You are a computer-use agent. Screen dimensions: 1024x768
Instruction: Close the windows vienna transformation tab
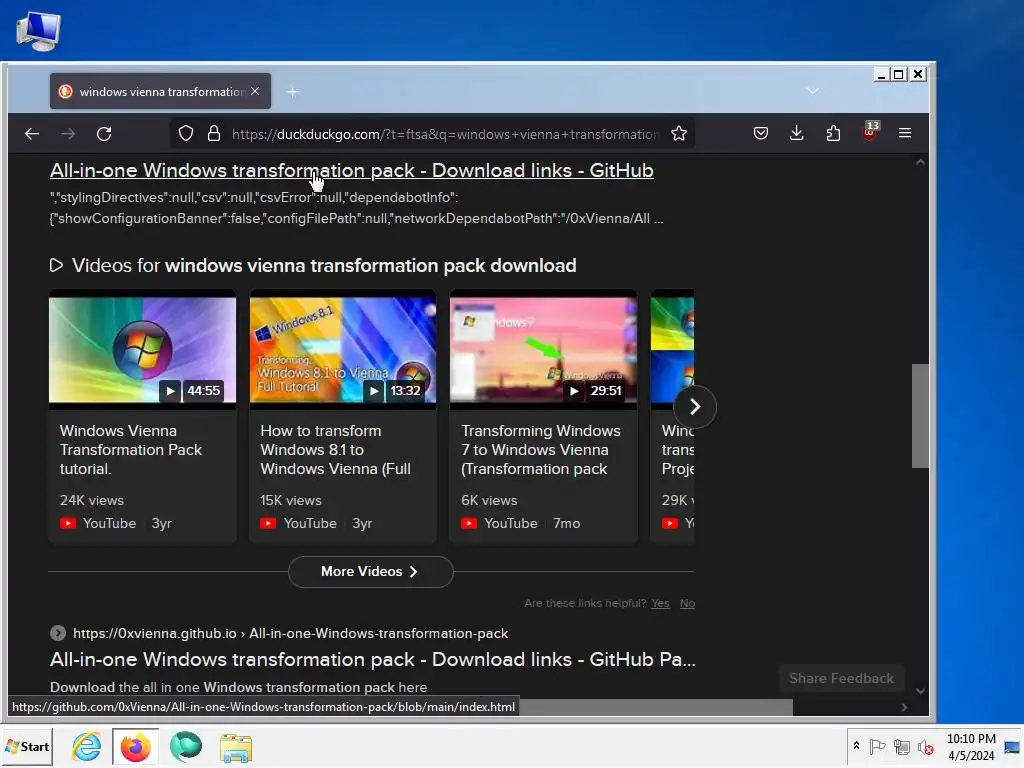[255, 91]
